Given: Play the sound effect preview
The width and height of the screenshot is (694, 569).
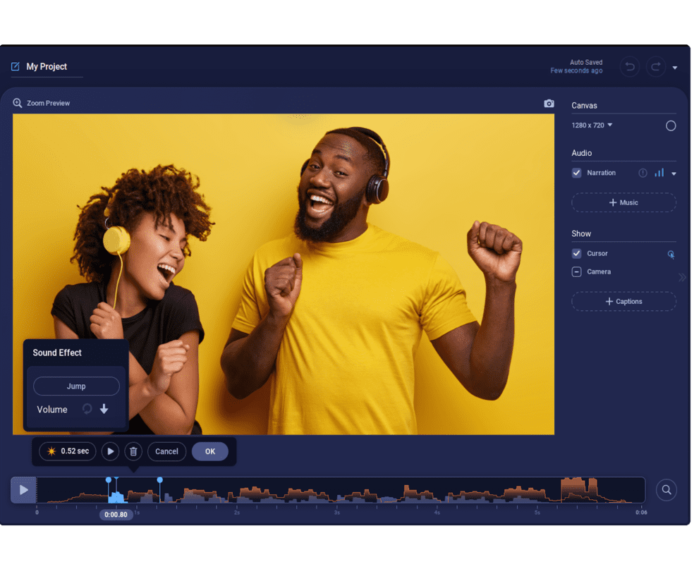Looking at the screenshot, I should pos(110,451).
